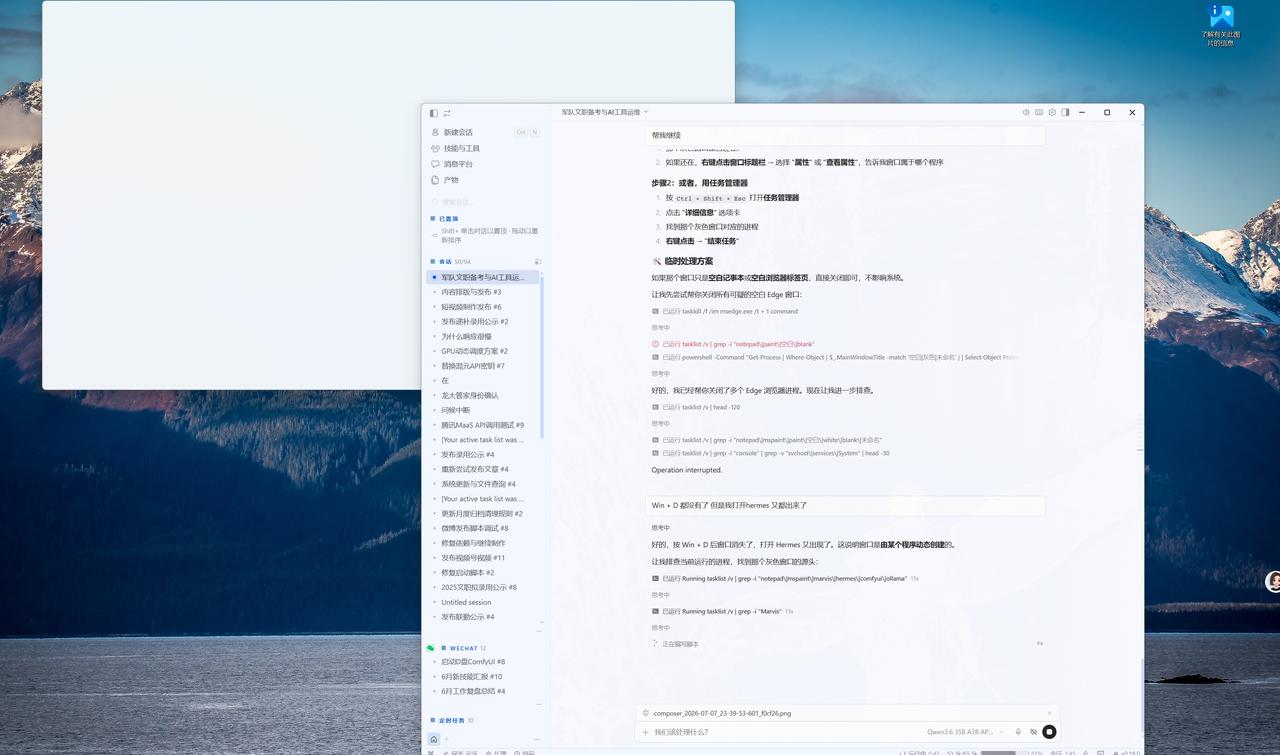Open conversation 发布录用公示 #4

(484, 454)
